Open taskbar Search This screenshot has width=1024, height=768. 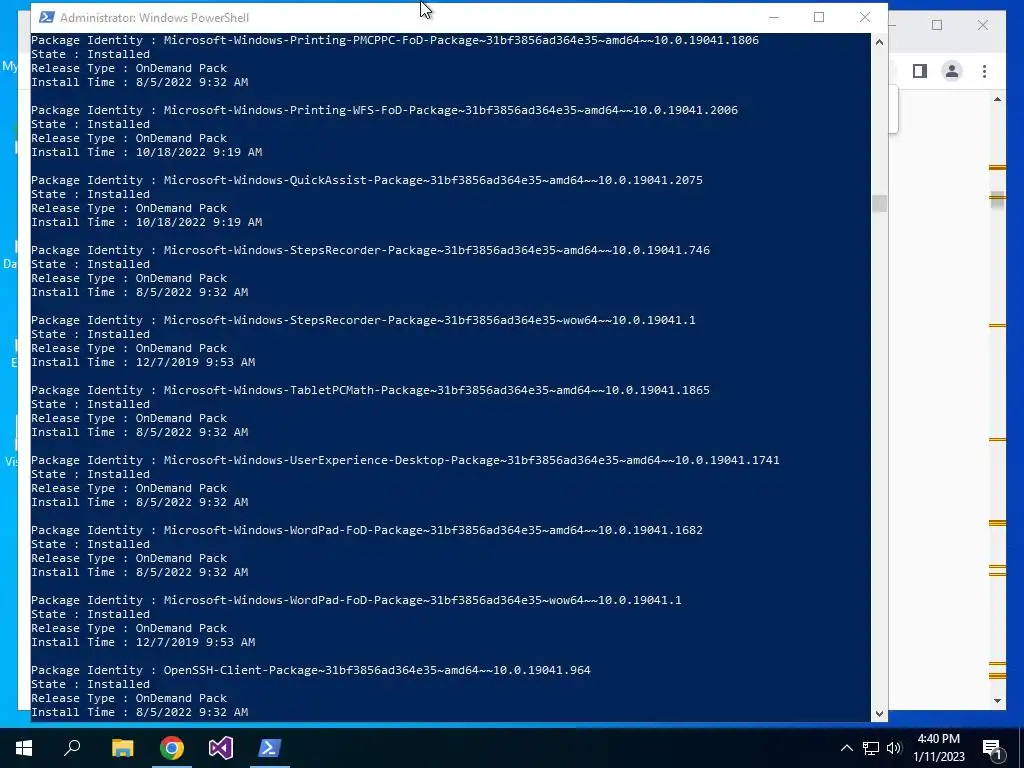(x=72, y=748)
